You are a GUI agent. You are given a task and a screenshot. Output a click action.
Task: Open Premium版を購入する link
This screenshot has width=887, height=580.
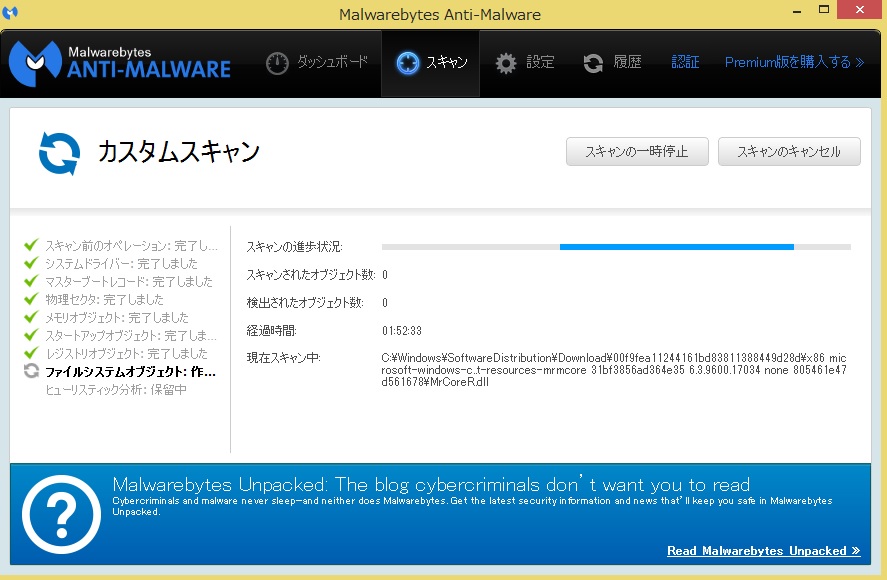tap(794, 62)
